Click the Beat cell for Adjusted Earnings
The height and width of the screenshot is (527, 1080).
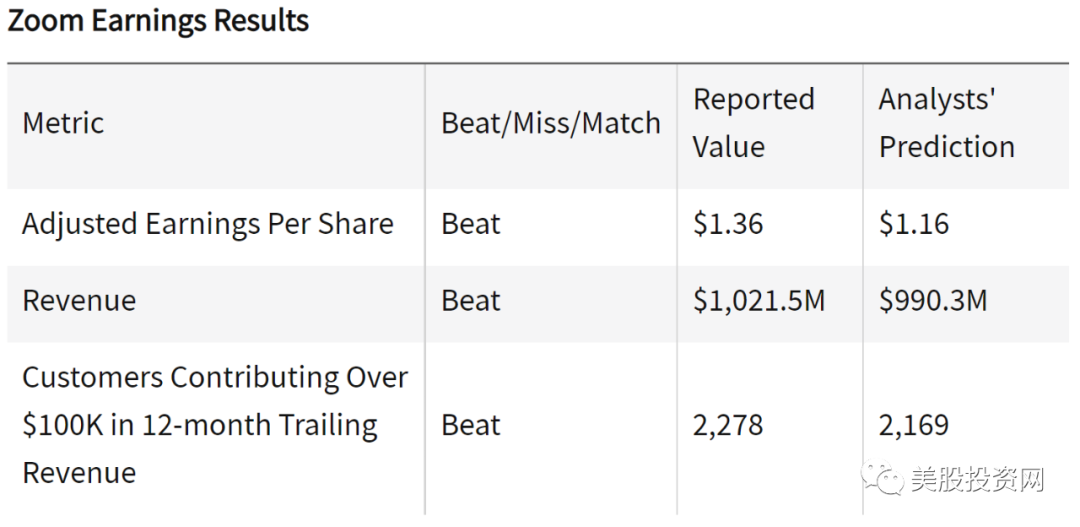470,224
